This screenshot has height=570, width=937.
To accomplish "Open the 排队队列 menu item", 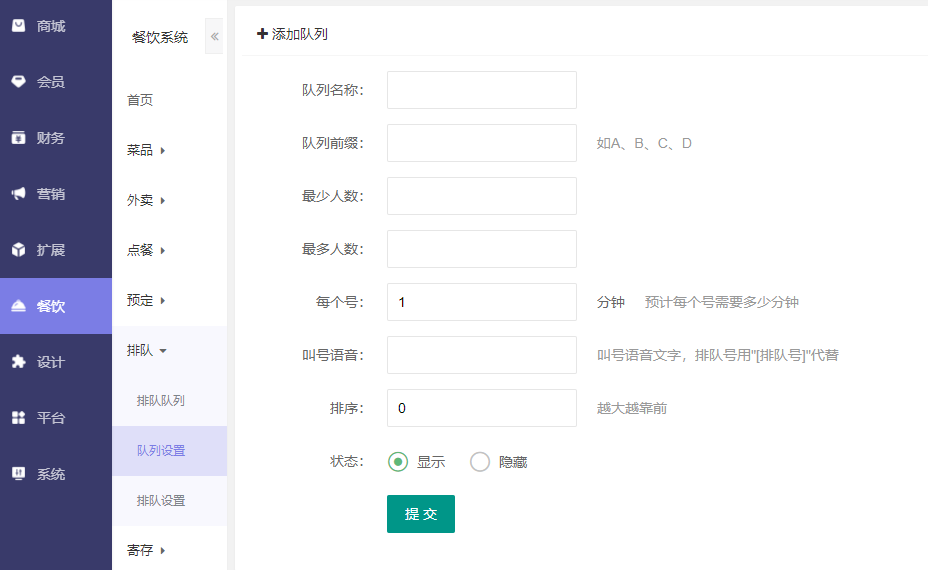I will coord(161,400).
